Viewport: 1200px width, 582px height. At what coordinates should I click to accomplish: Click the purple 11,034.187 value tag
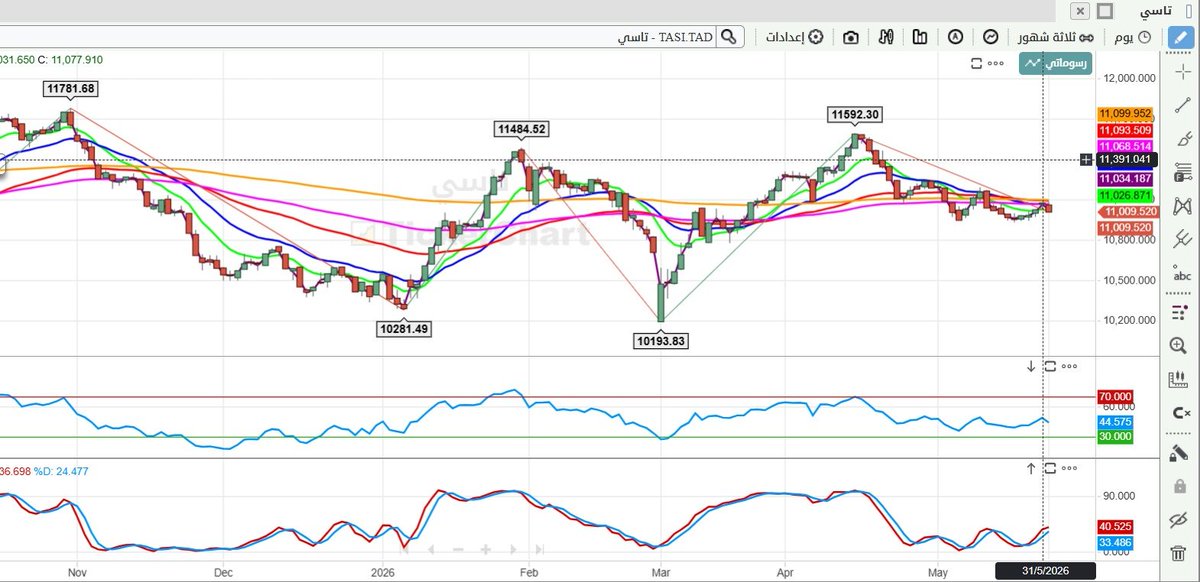[x=1125, y=178]
